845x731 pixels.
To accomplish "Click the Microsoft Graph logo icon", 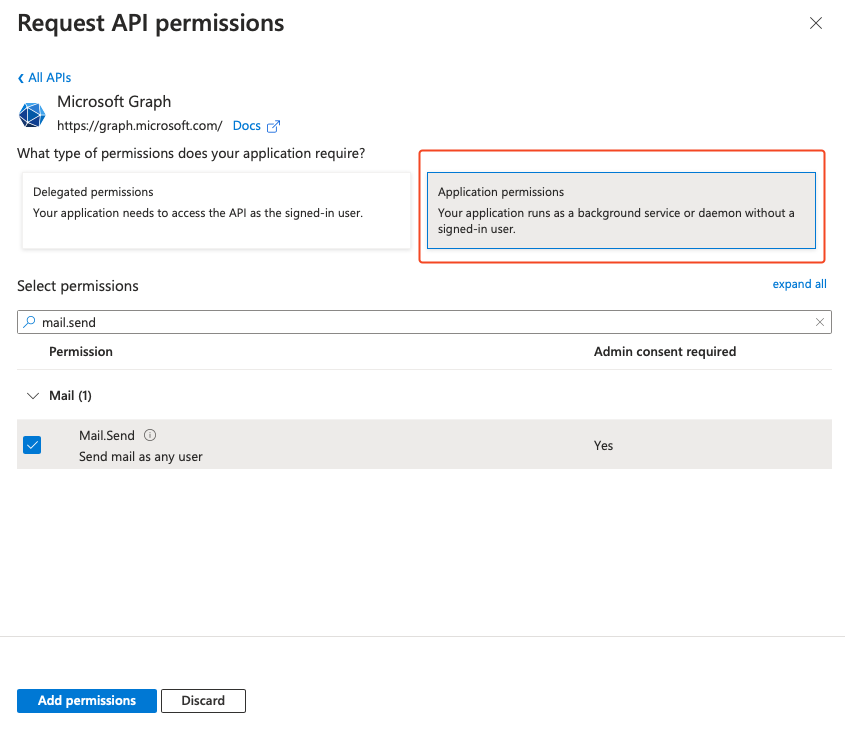I will [x=31, y=113].
